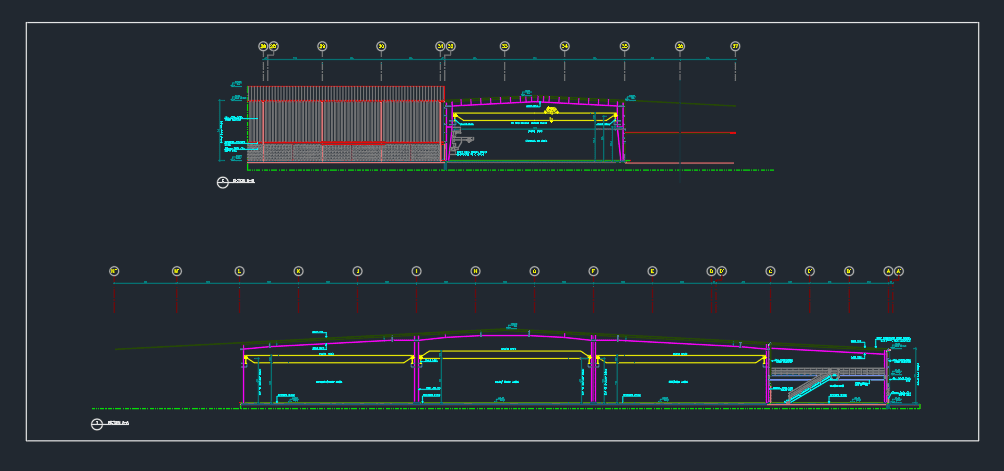The image size is (1004, 471).
Task: Click grid bubble 34 in the upper gridline row
Action: pyautogui.click(x=565, y=46)
